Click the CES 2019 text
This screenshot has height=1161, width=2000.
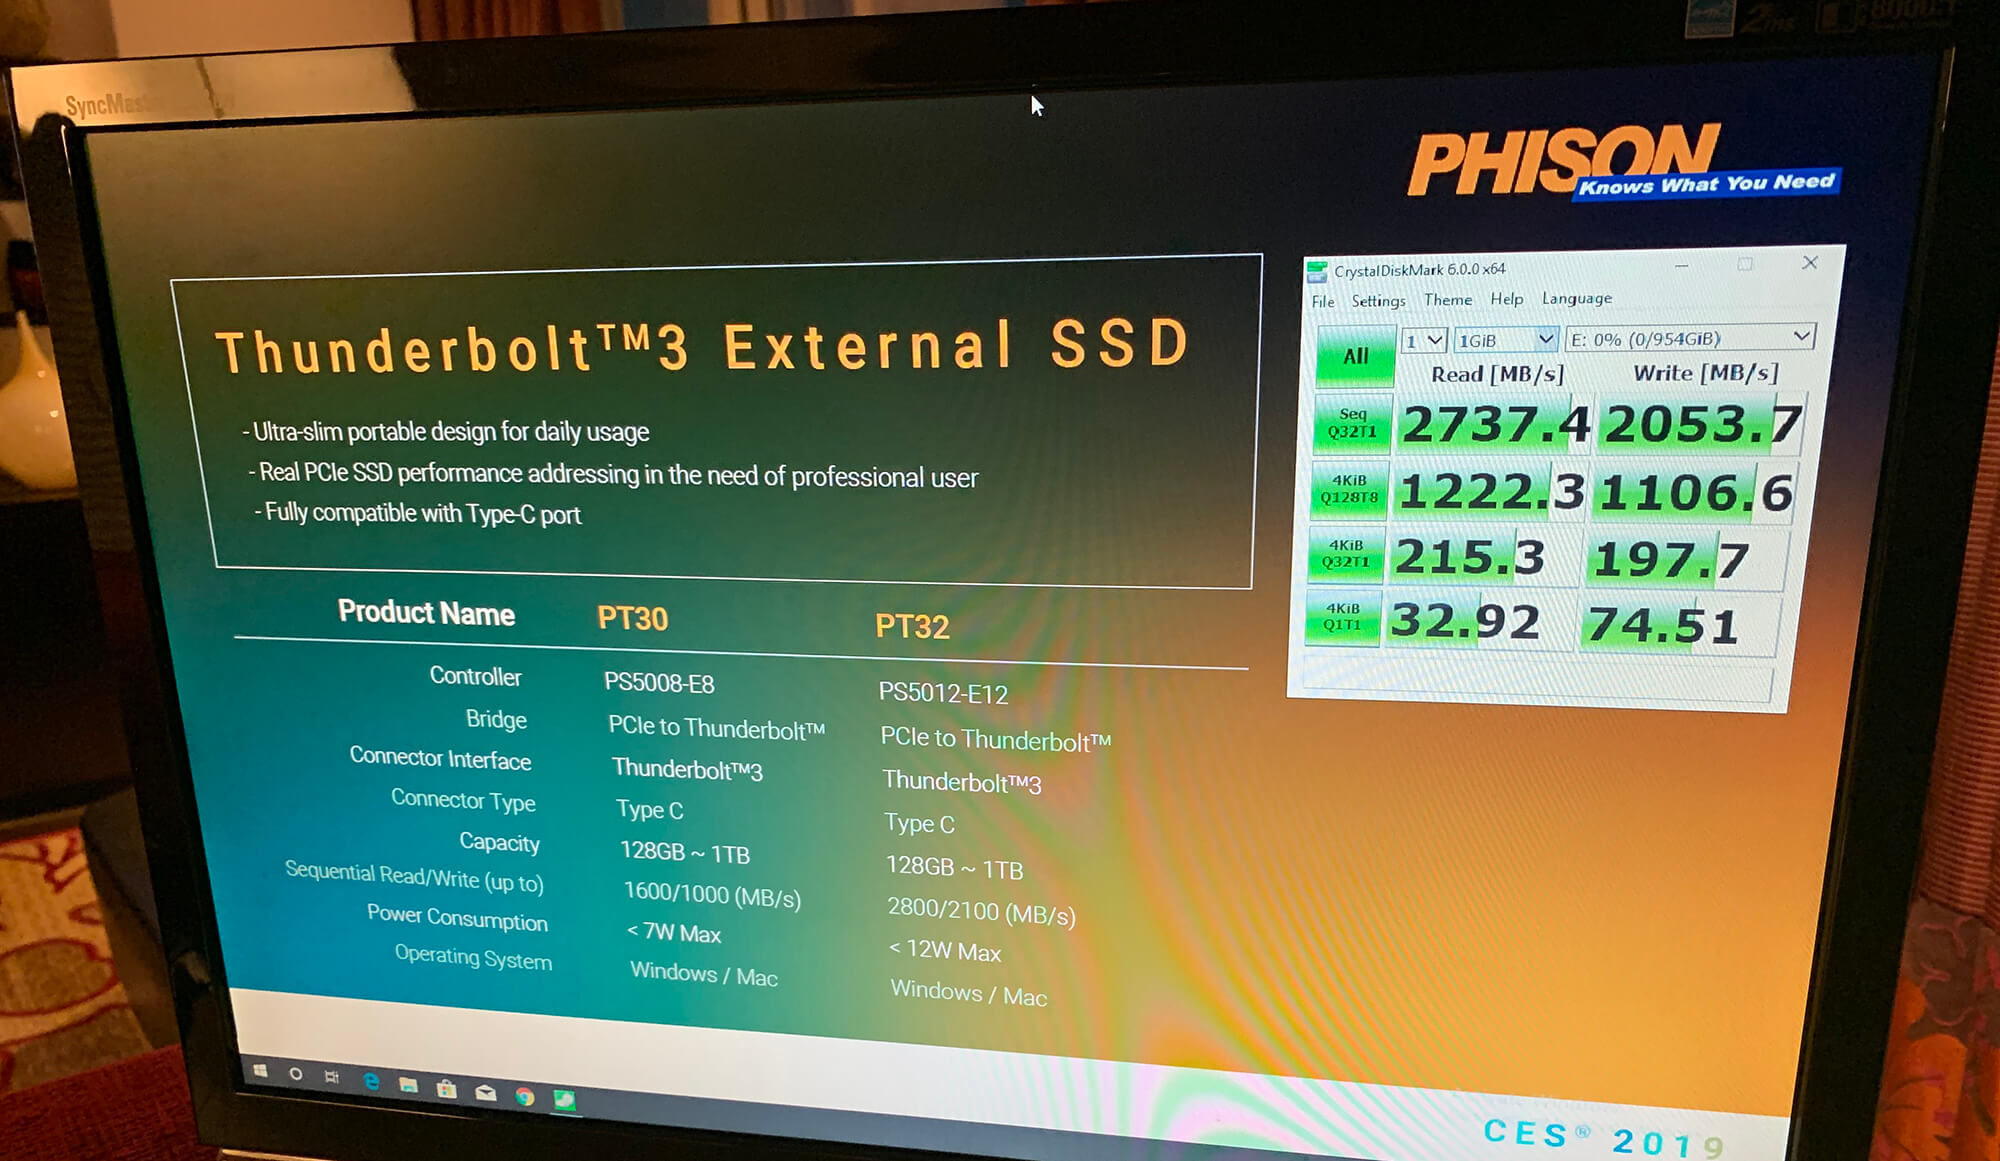pos(1604,1138)
